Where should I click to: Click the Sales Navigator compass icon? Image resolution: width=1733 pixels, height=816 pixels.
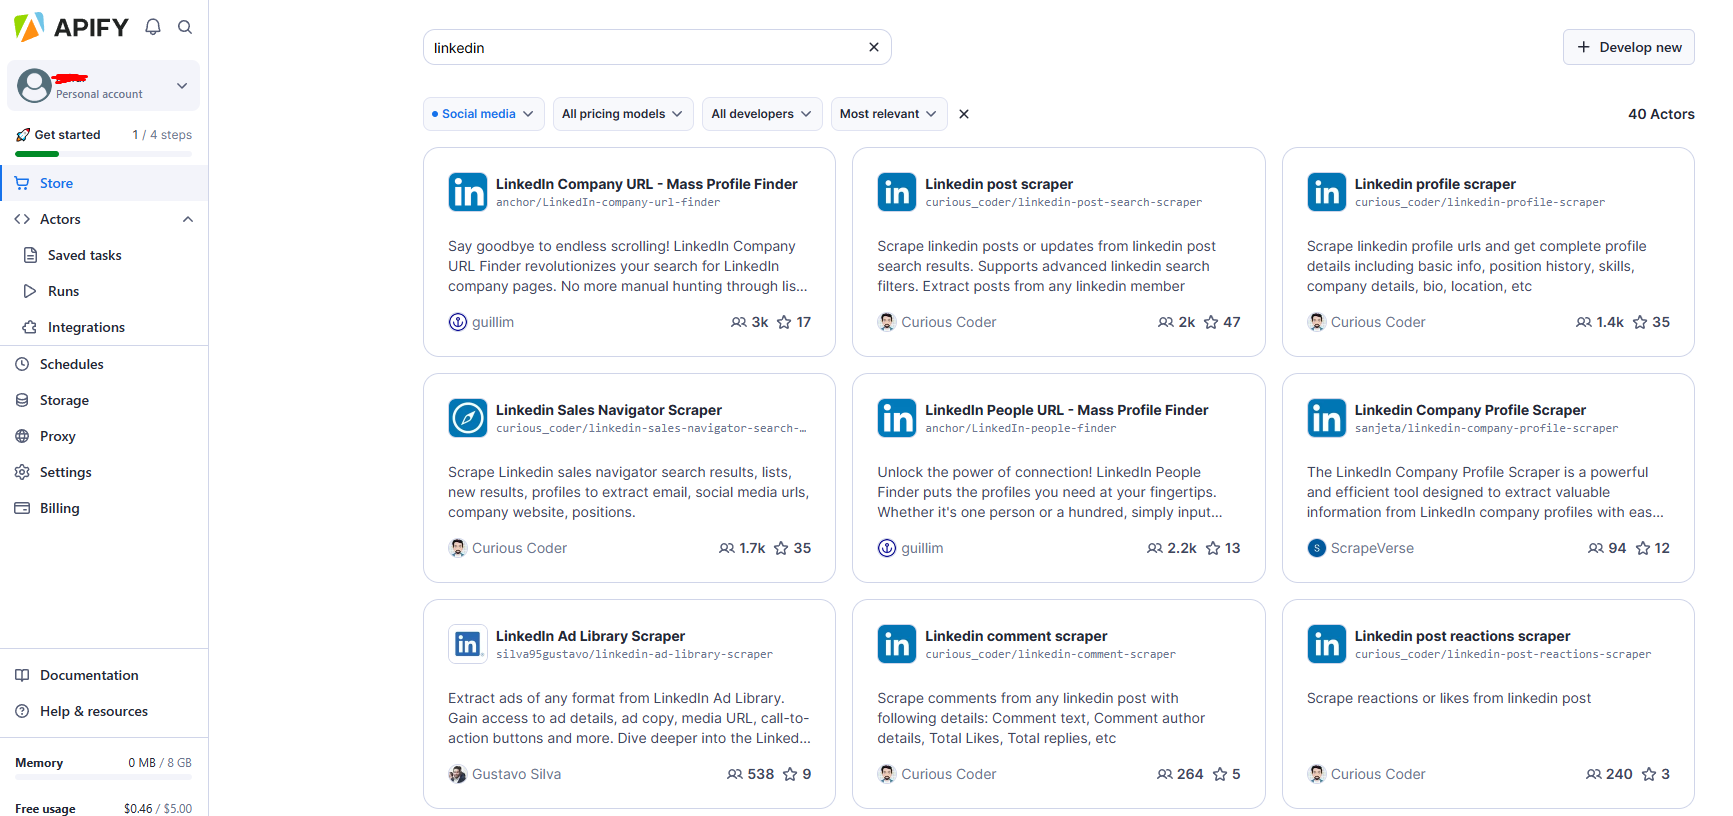468,418
